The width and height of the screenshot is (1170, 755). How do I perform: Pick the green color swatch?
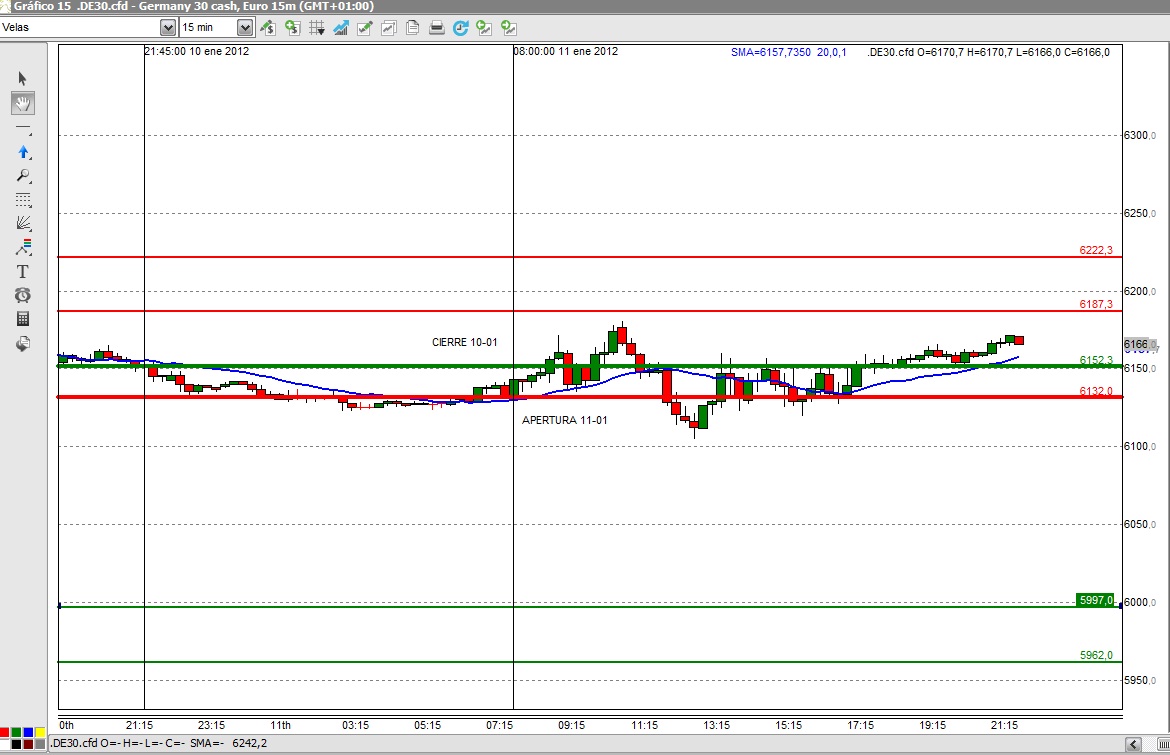[16, 733]
